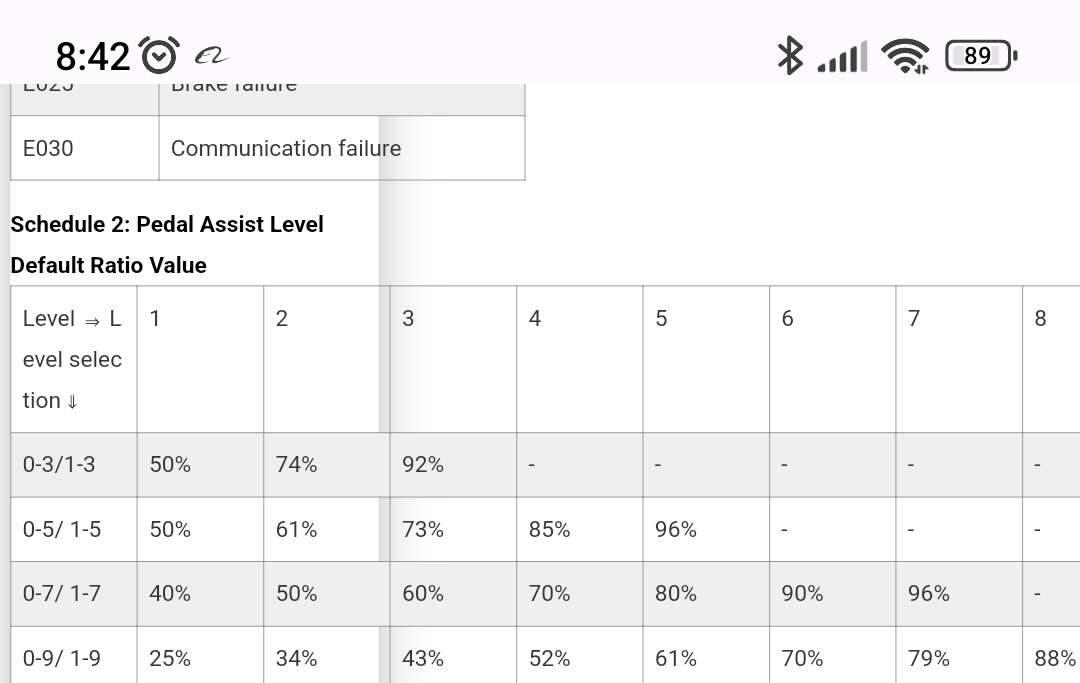The image size is (1080, 683).
Task: Select the Level selection header cell
Action: [x=74, y=359]
